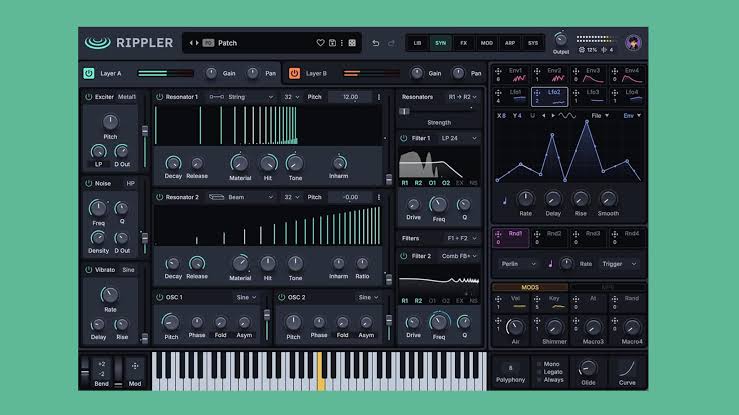Image resolution: width=739 pixels, height=415 pixels.
Task: Click the Resonators Strength slider
Action: pyautogui.click(x=436, y=112)
